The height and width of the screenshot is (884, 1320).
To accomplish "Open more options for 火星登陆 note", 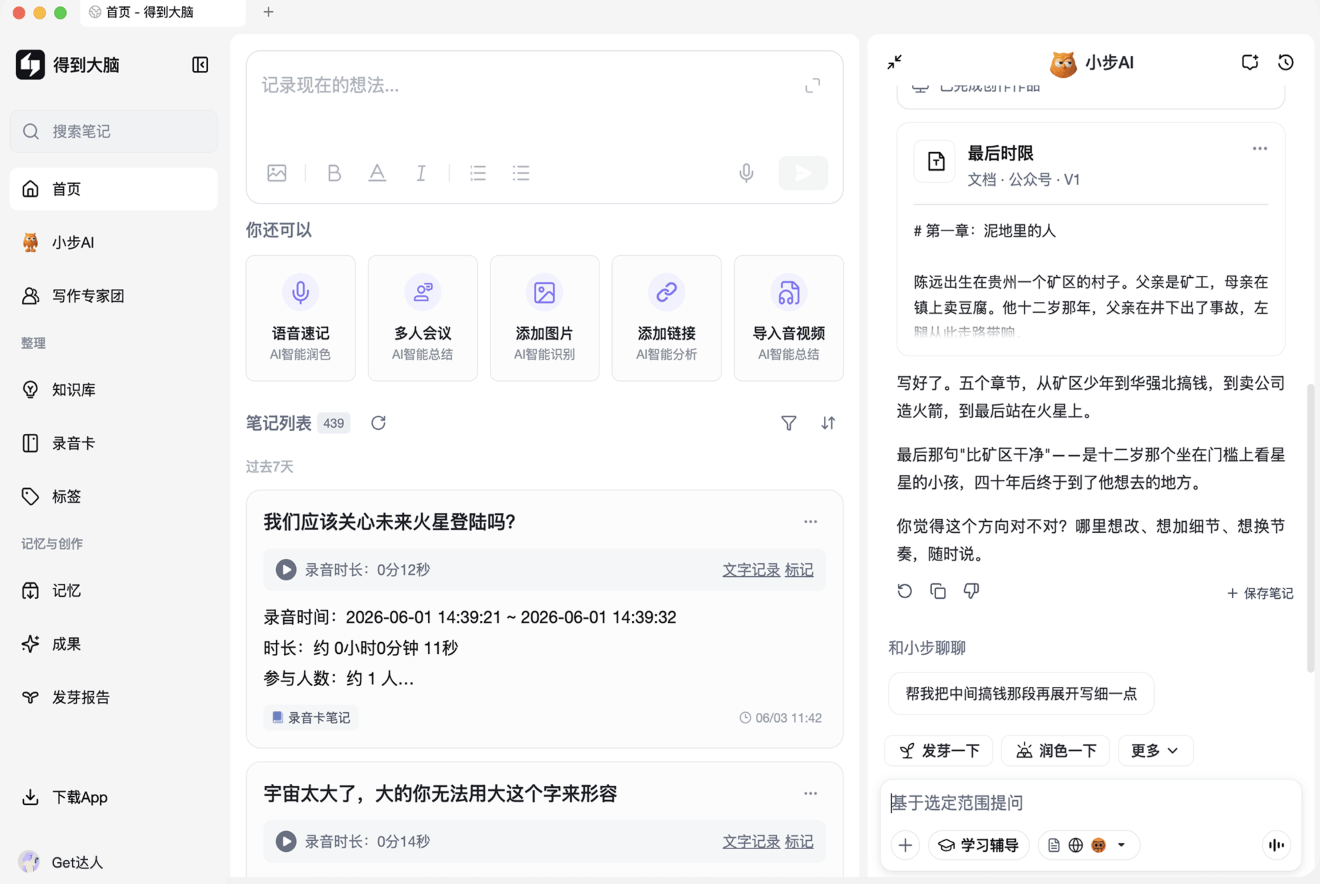I will (x=811, y=522).
